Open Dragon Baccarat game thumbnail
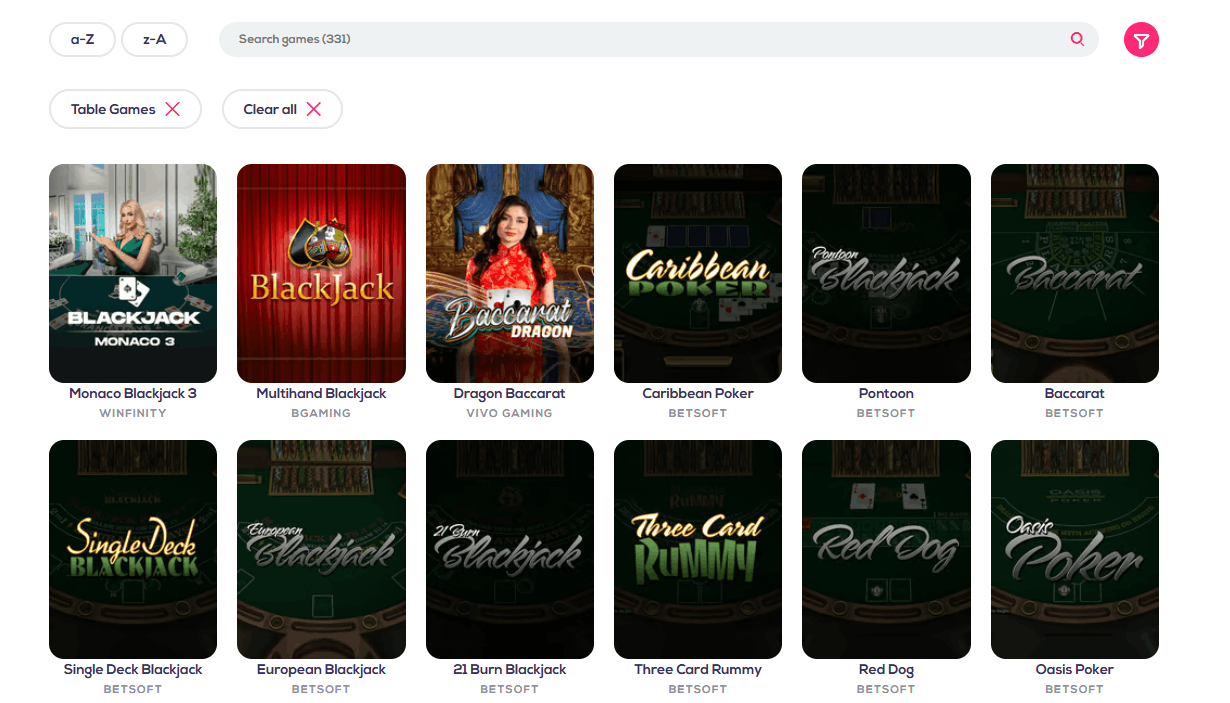The height and width of the screenshot is (703, 1230). [510, 273]
